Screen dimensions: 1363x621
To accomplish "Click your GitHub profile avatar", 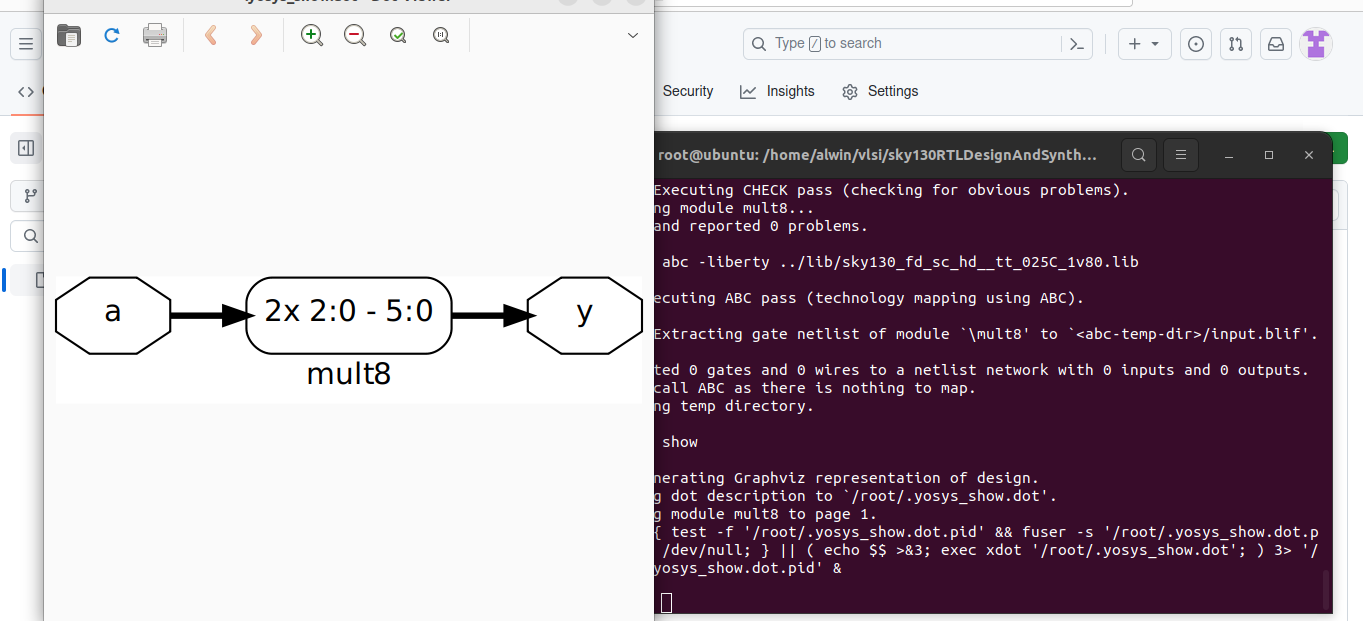I will coord(1315,43).
